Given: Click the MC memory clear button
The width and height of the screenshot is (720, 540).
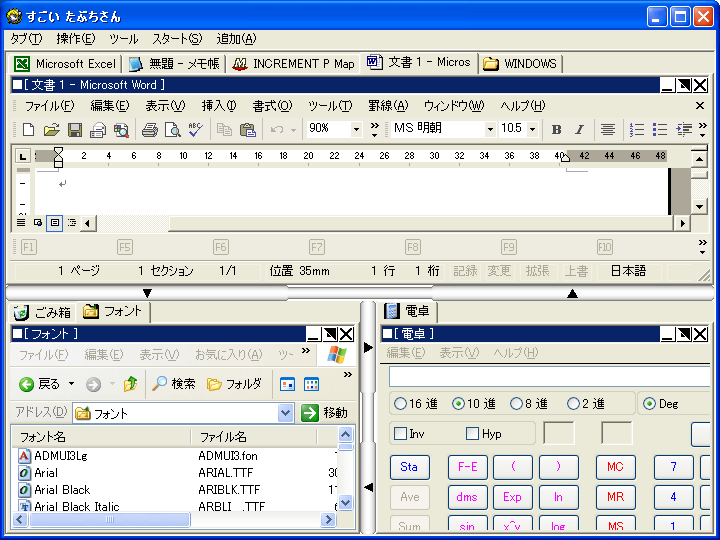Looking at the screenshot, I should pos(615,467).
